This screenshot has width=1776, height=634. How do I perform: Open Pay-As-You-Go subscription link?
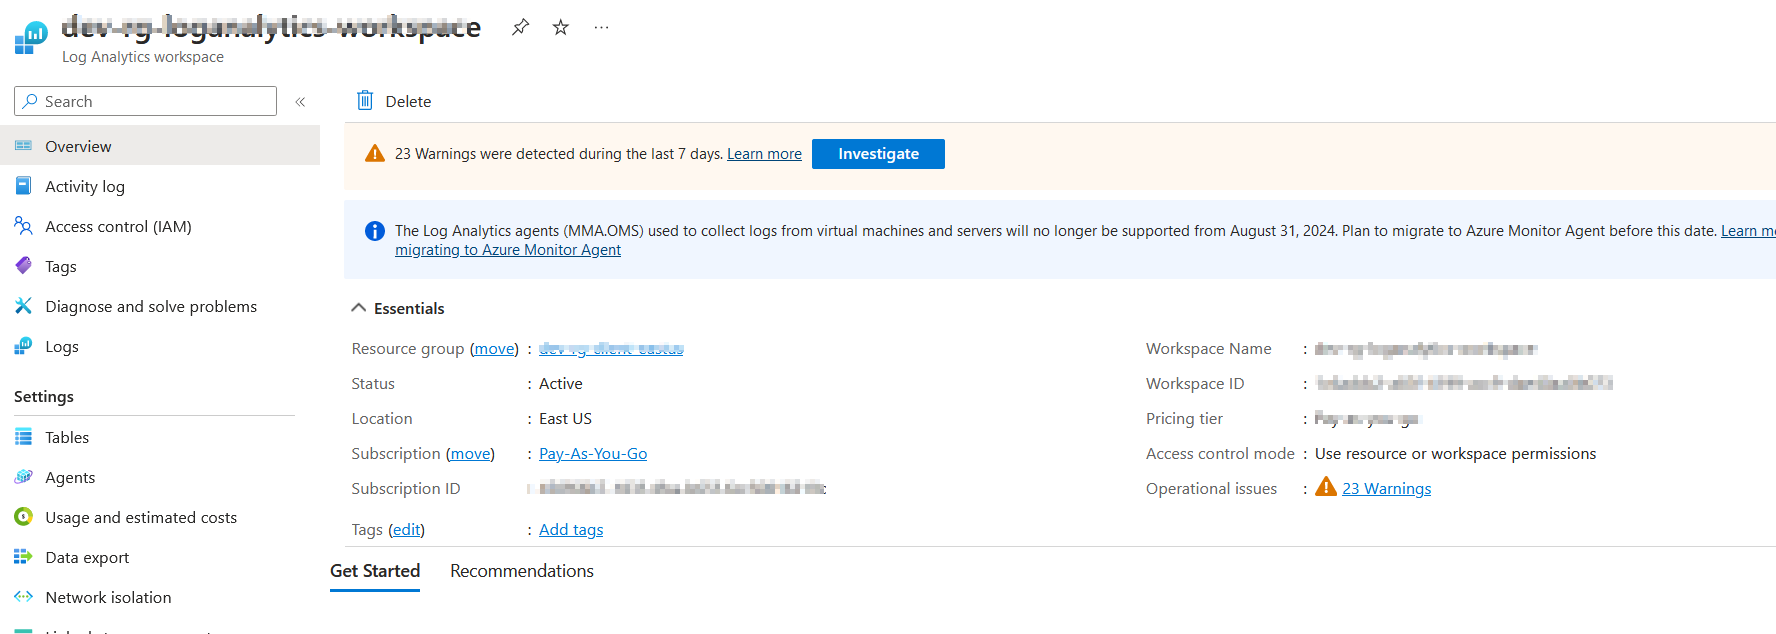pos(593,454)
